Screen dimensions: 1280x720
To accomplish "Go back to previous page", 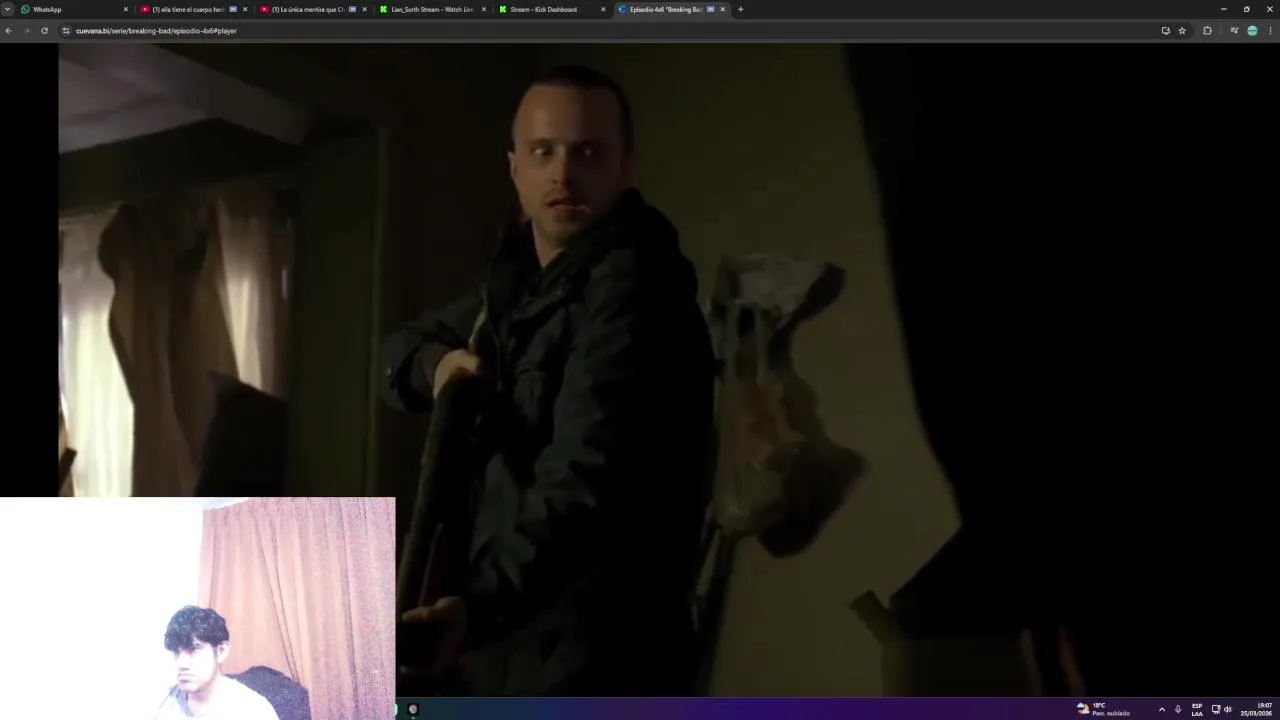I will click(8, 31).
